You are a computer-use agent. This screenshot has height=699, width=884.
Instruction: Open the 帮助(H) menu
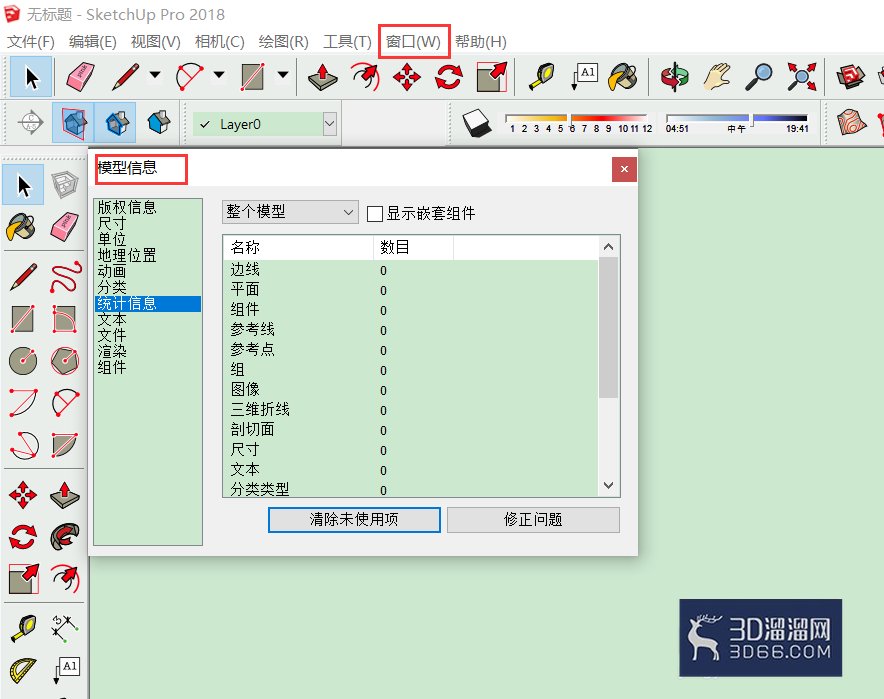point(481,42)
